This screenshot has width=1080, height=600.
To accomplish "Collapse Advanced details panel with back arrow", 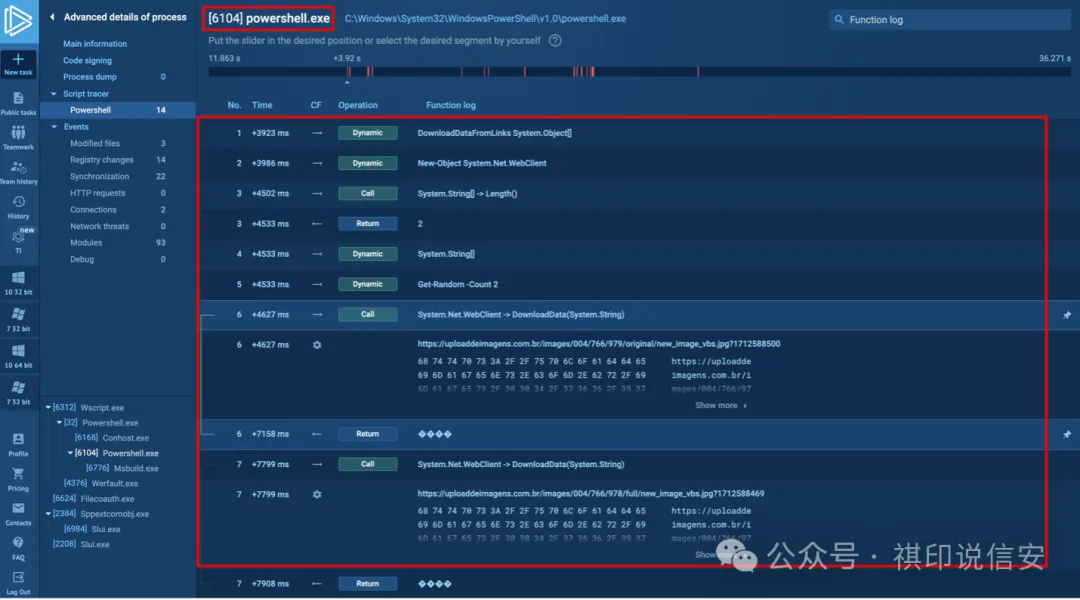I will [x=52, y=17].
